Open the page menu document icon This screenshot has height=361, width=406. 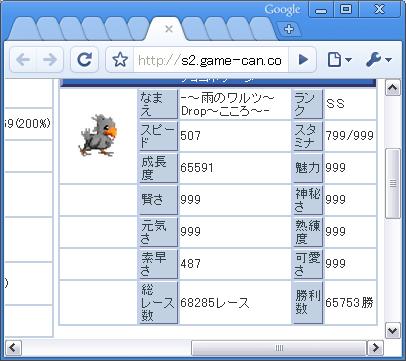pos(339,60)
